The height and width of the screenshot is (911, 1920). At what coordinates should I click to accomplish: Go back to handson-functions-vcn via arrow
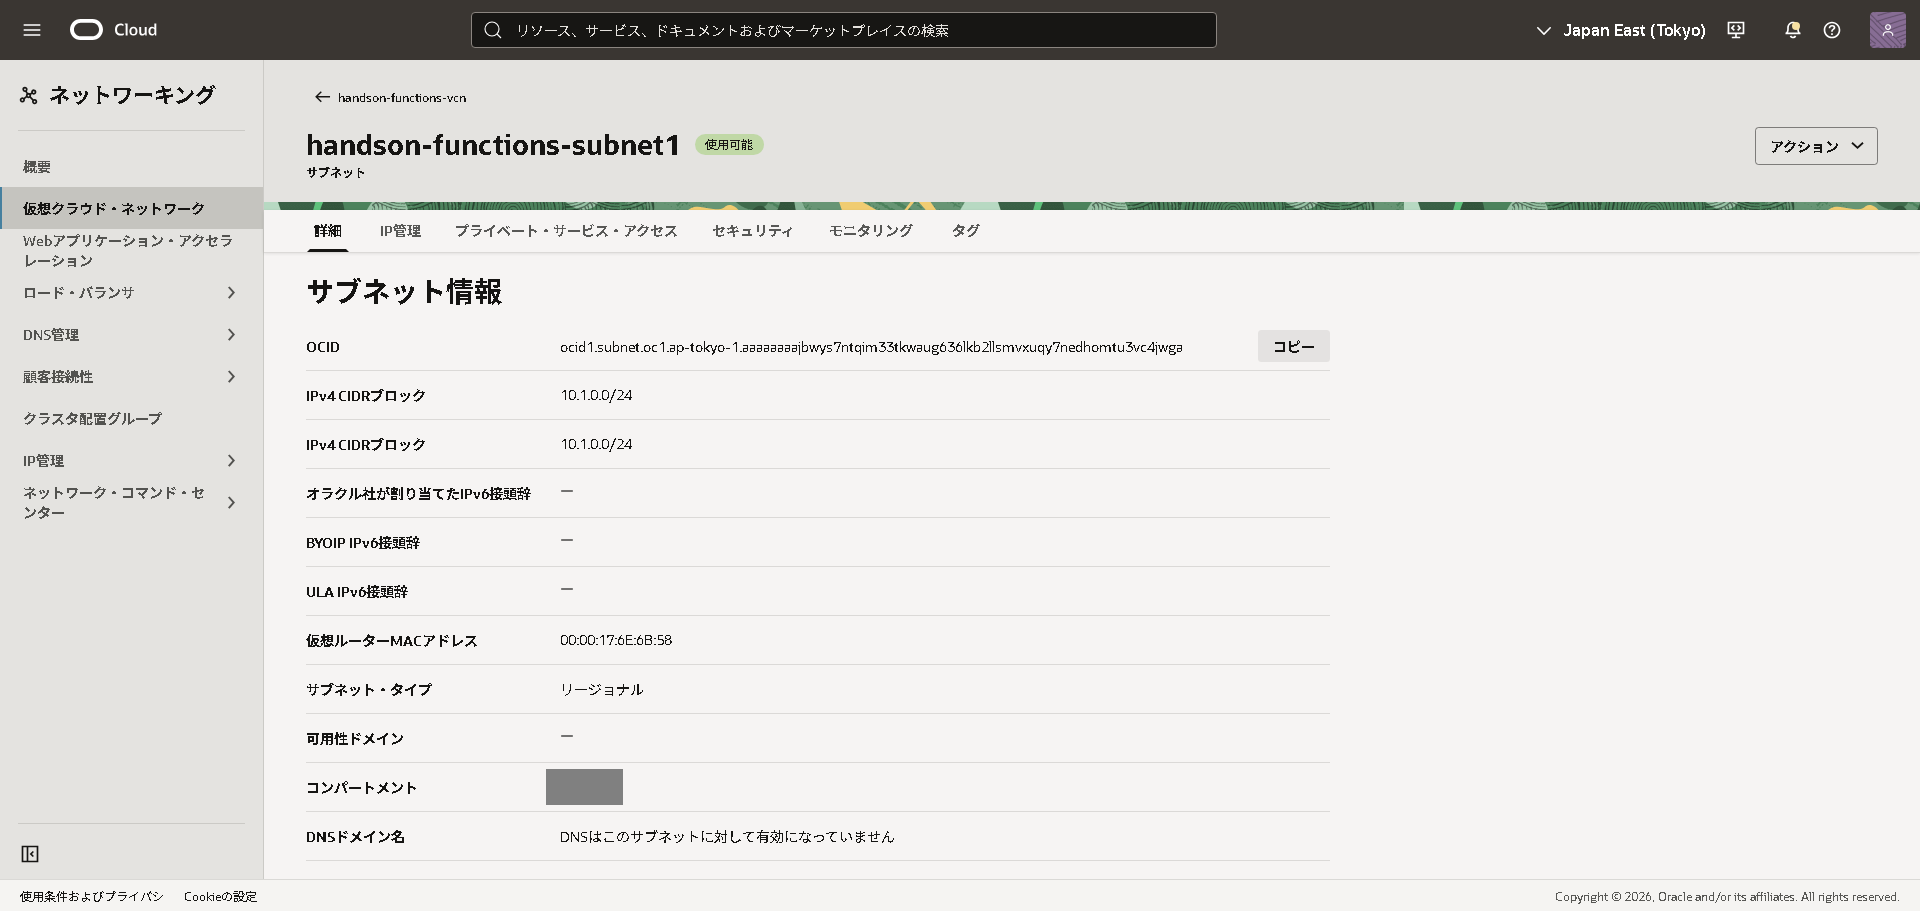(322, 97)
